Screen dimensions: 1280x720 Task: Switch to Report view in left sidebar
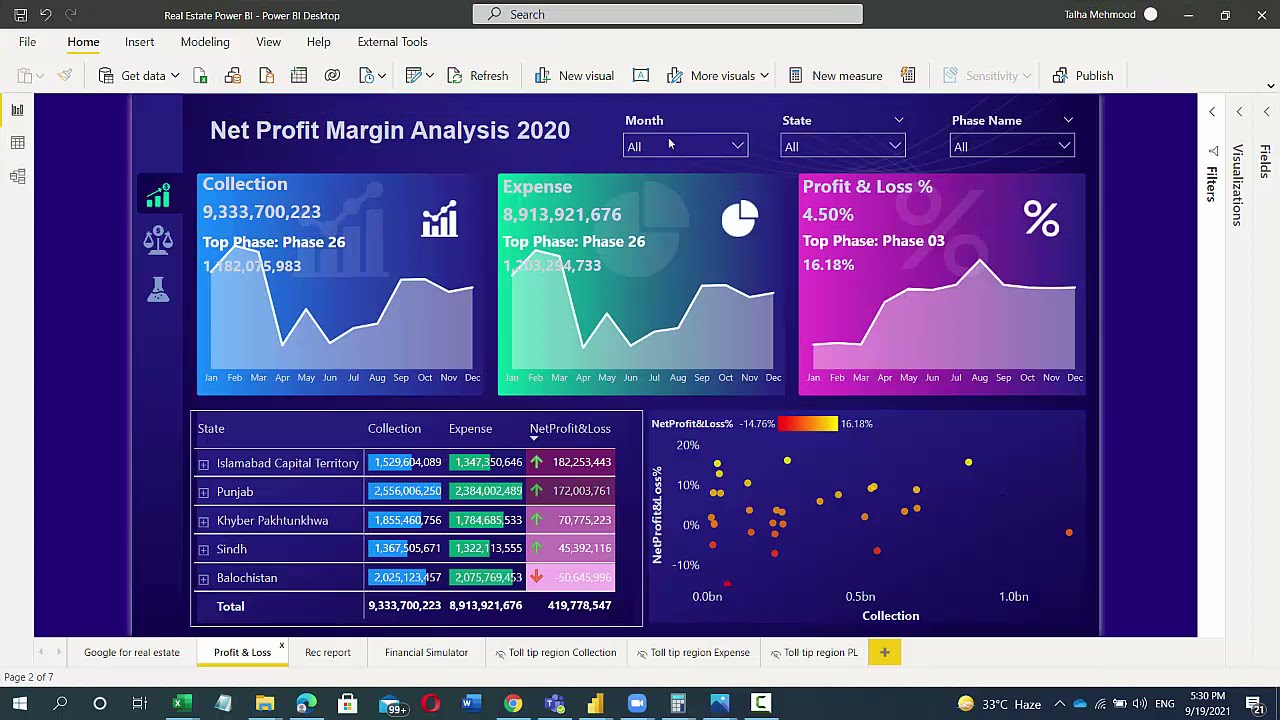[x=17, y=110]
